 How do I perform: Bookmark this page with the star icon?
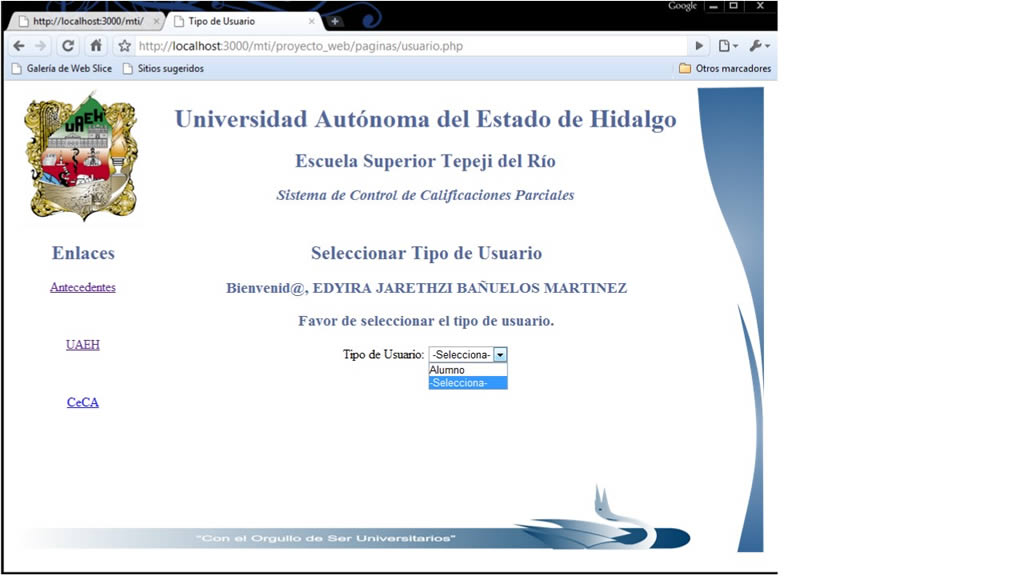(124, 46)
